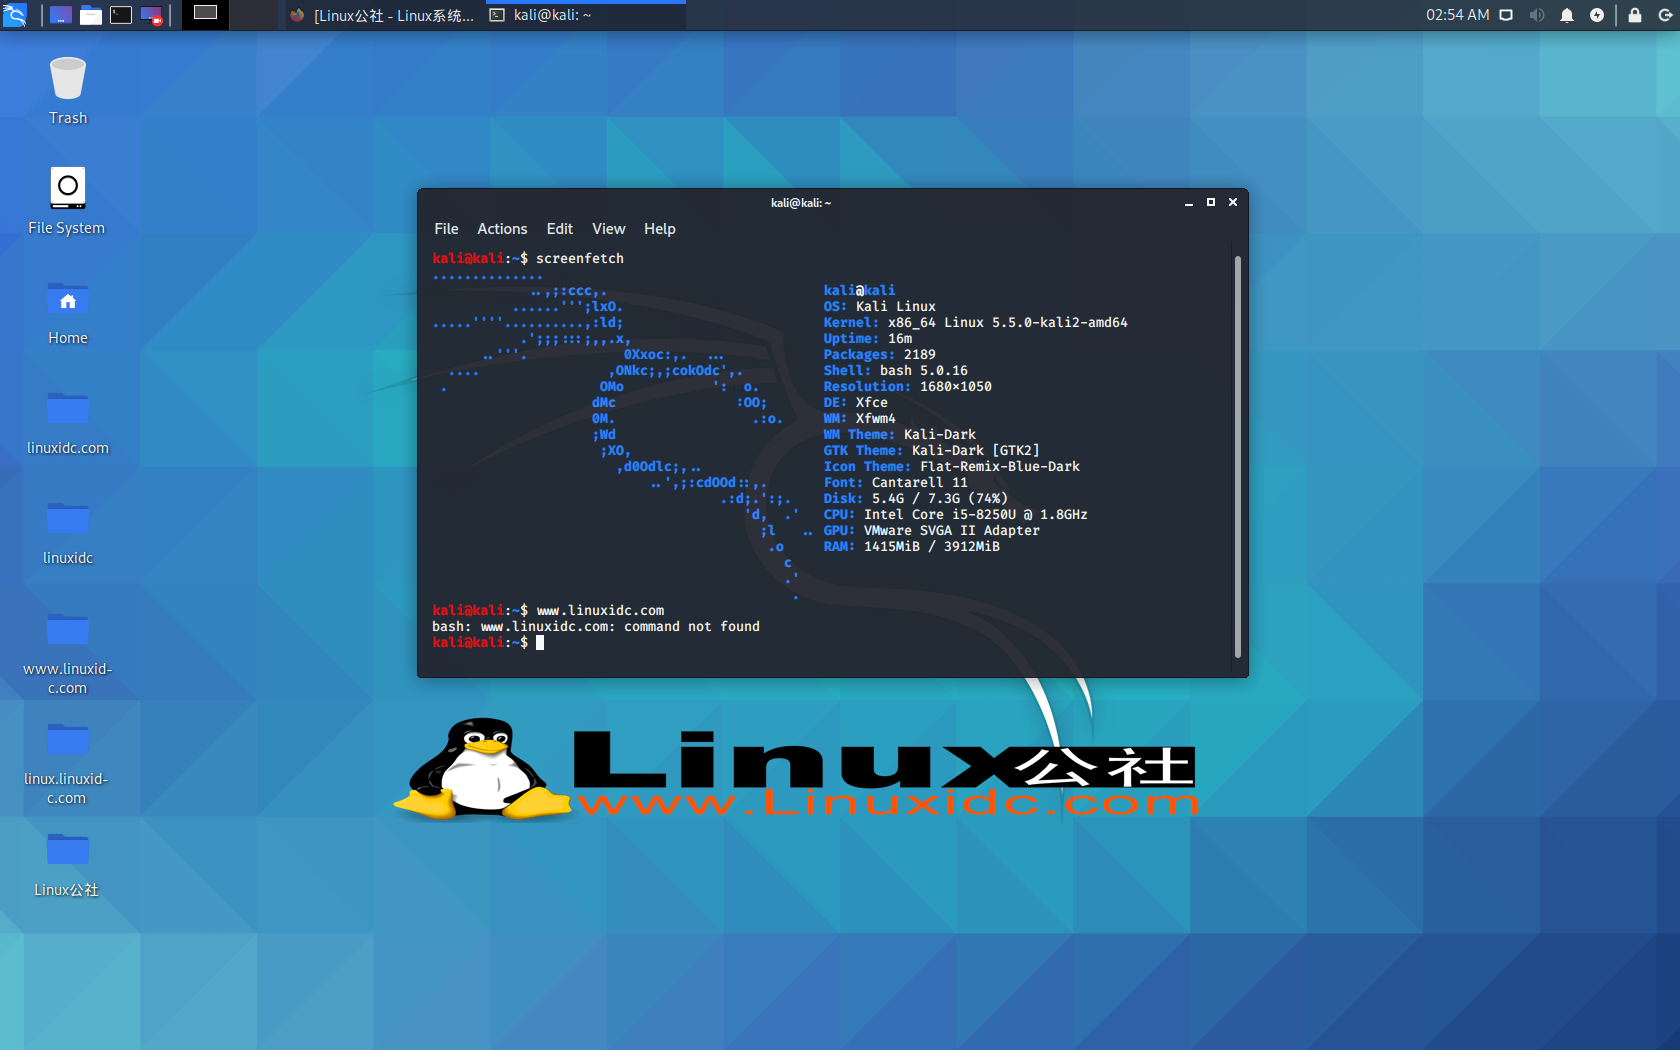Select the linuxidc folder on desktop
The width and height of the screenshot is (1680, 1050).
pos(68,532)
